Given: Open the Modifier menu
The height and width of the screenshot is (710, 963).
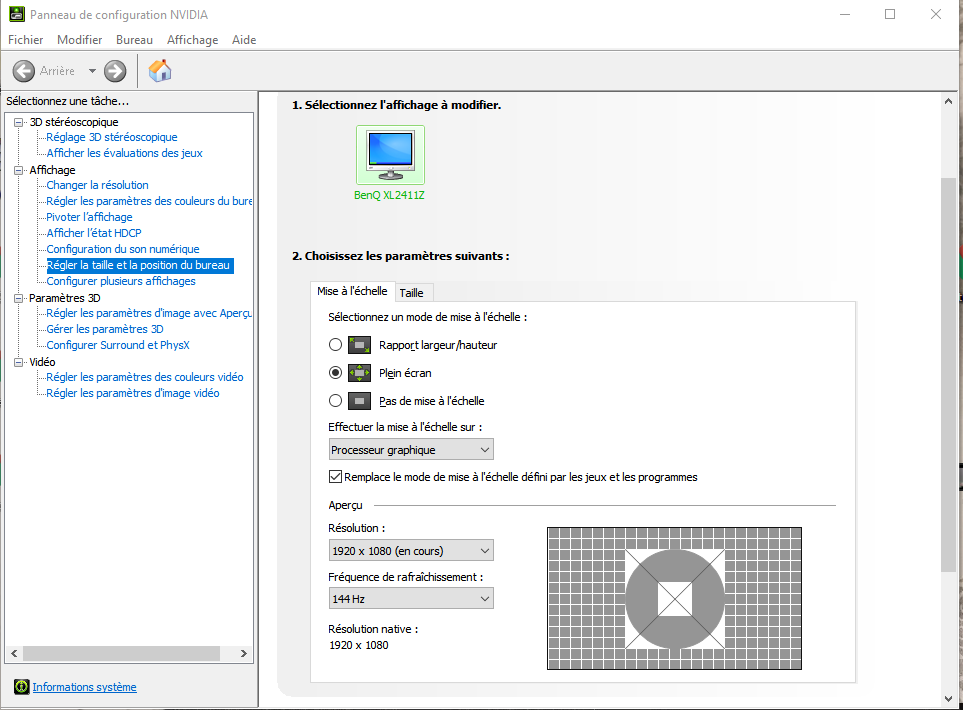Looking at the screenshot, I should pos(79,40).
